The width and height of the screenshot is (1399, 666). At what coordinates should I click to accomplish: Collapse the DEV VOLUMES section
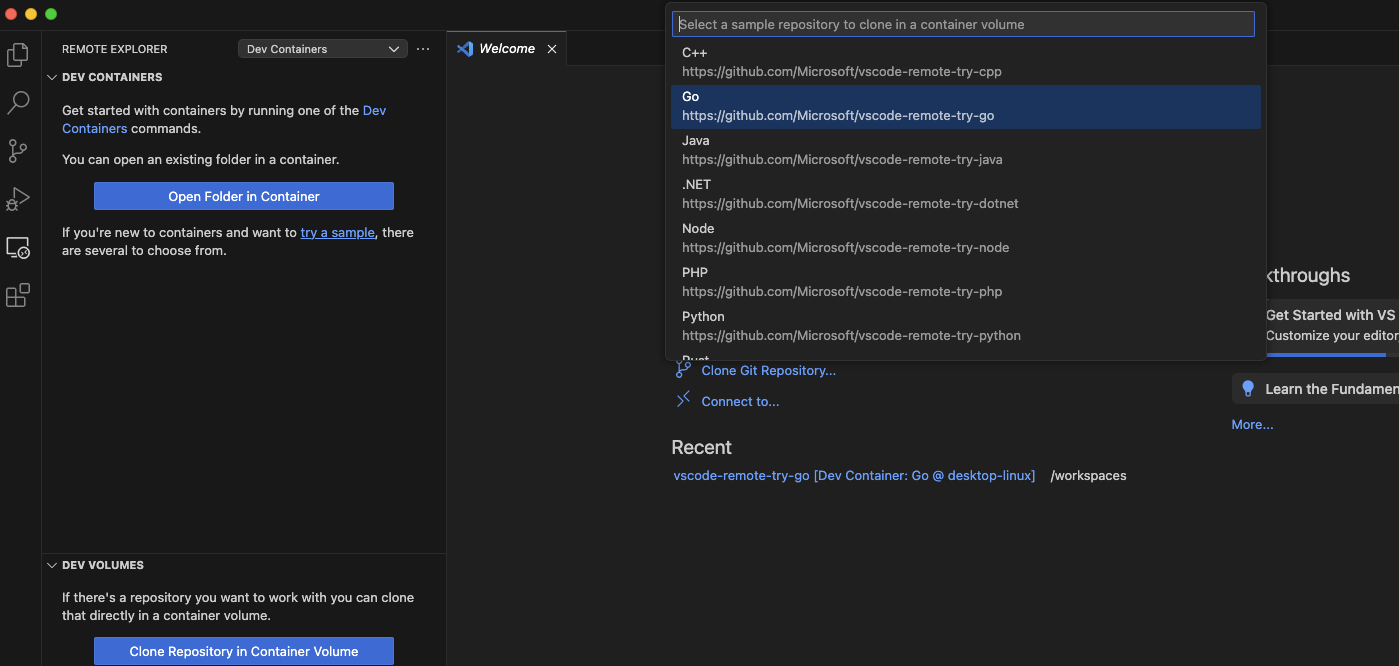(52, 565)
